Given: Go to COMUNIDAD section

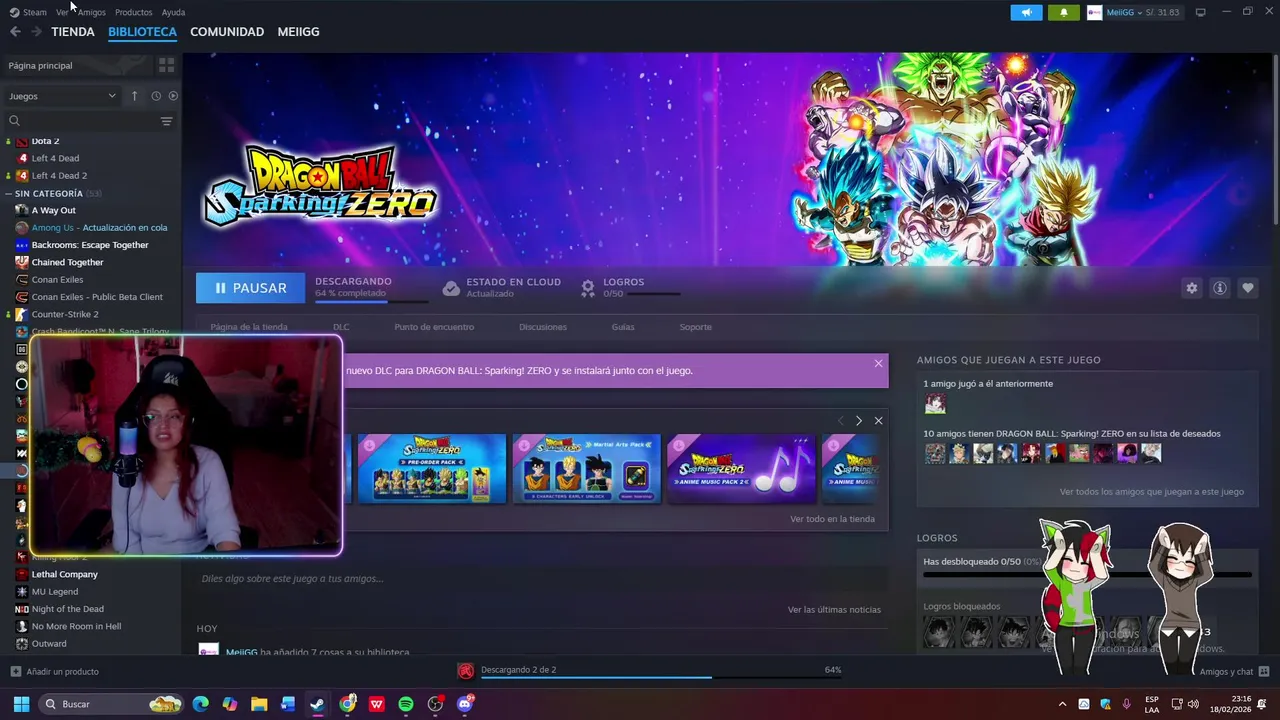Looking at the screenshot, I should click(x=227, y=32).
